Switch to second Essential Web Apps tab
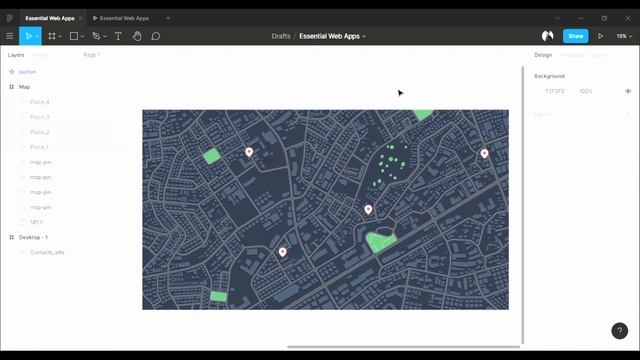640x360 pixels. pyautogui.click(x=121, y=18)
